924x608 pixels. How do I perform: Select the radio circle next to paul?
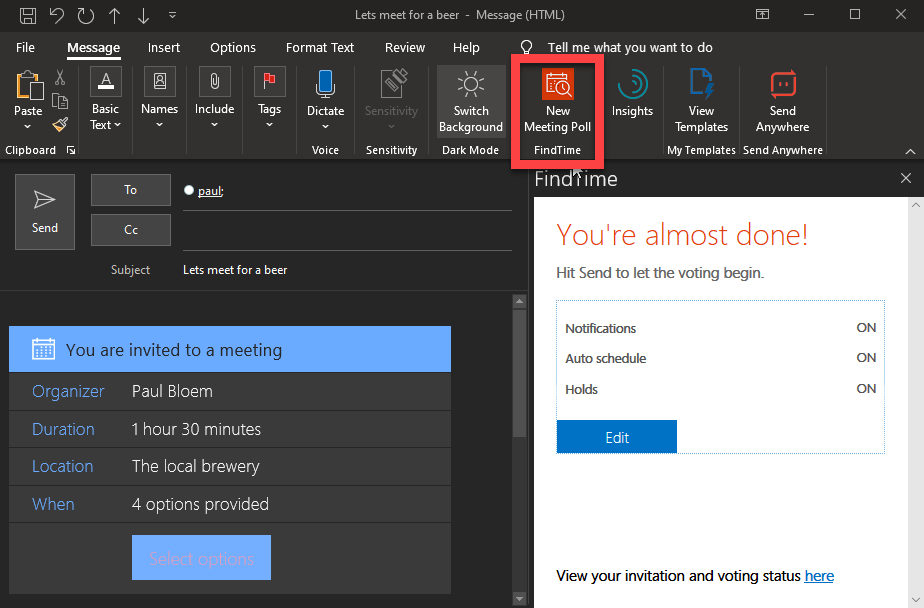[189, 190]
